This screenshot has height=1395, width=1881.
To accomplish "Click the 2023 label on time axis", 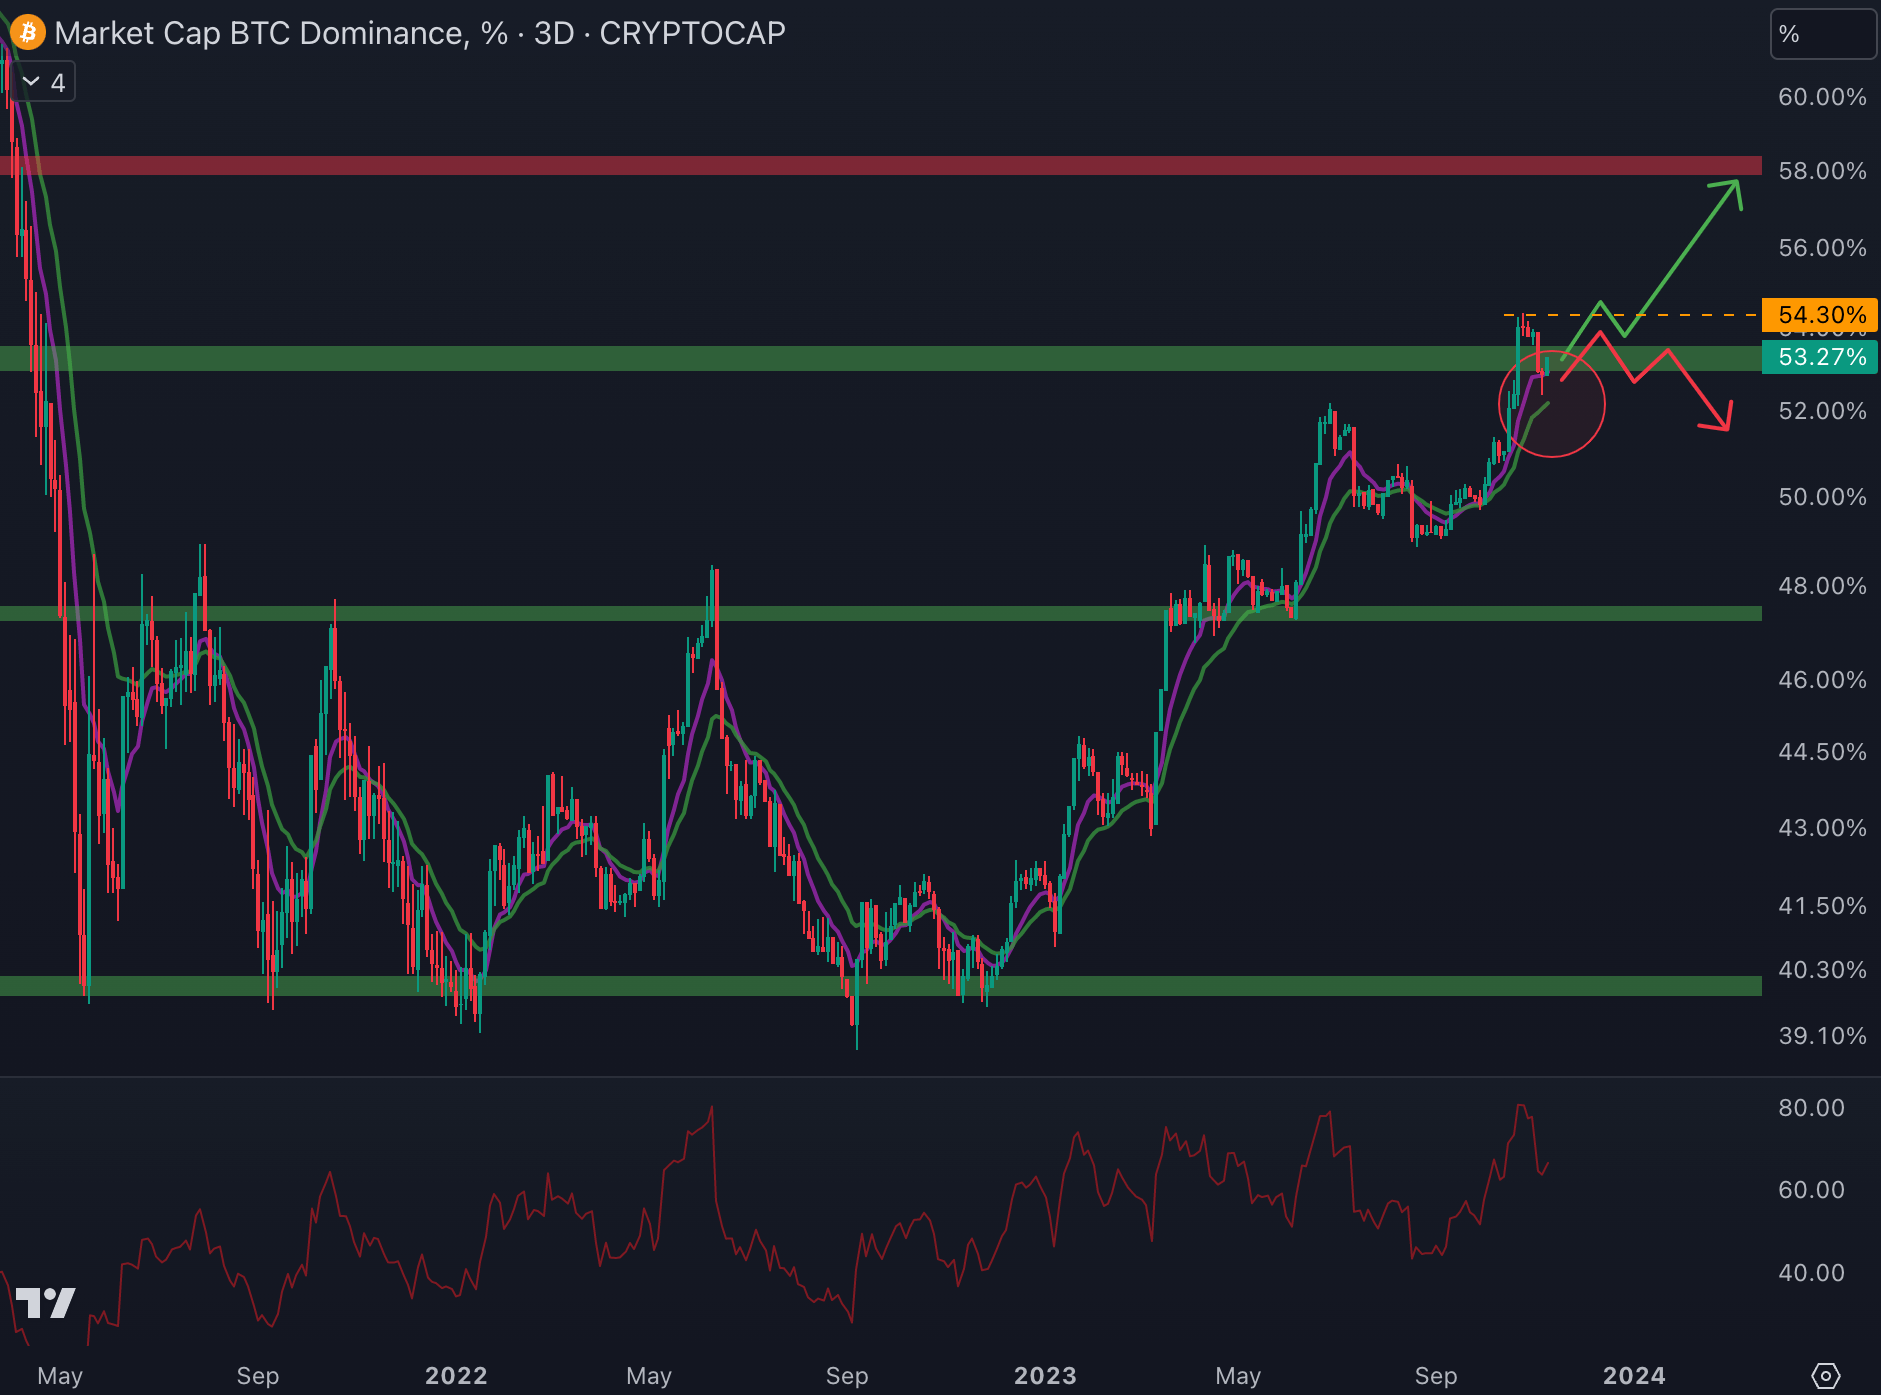I will (x=1045, y=1376).
